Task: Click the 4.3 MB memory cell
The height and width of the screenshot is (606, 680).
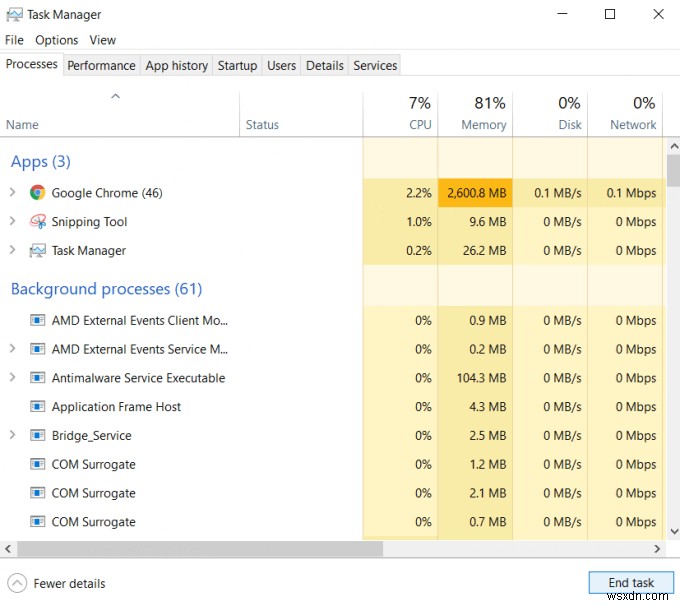Action: point(475,406)
